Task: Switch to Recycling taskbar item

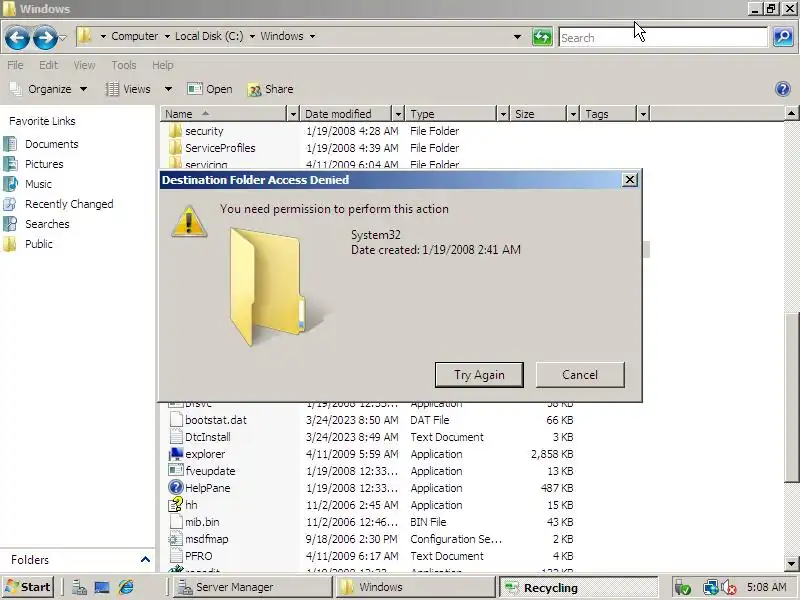Action: click(579, 588)
